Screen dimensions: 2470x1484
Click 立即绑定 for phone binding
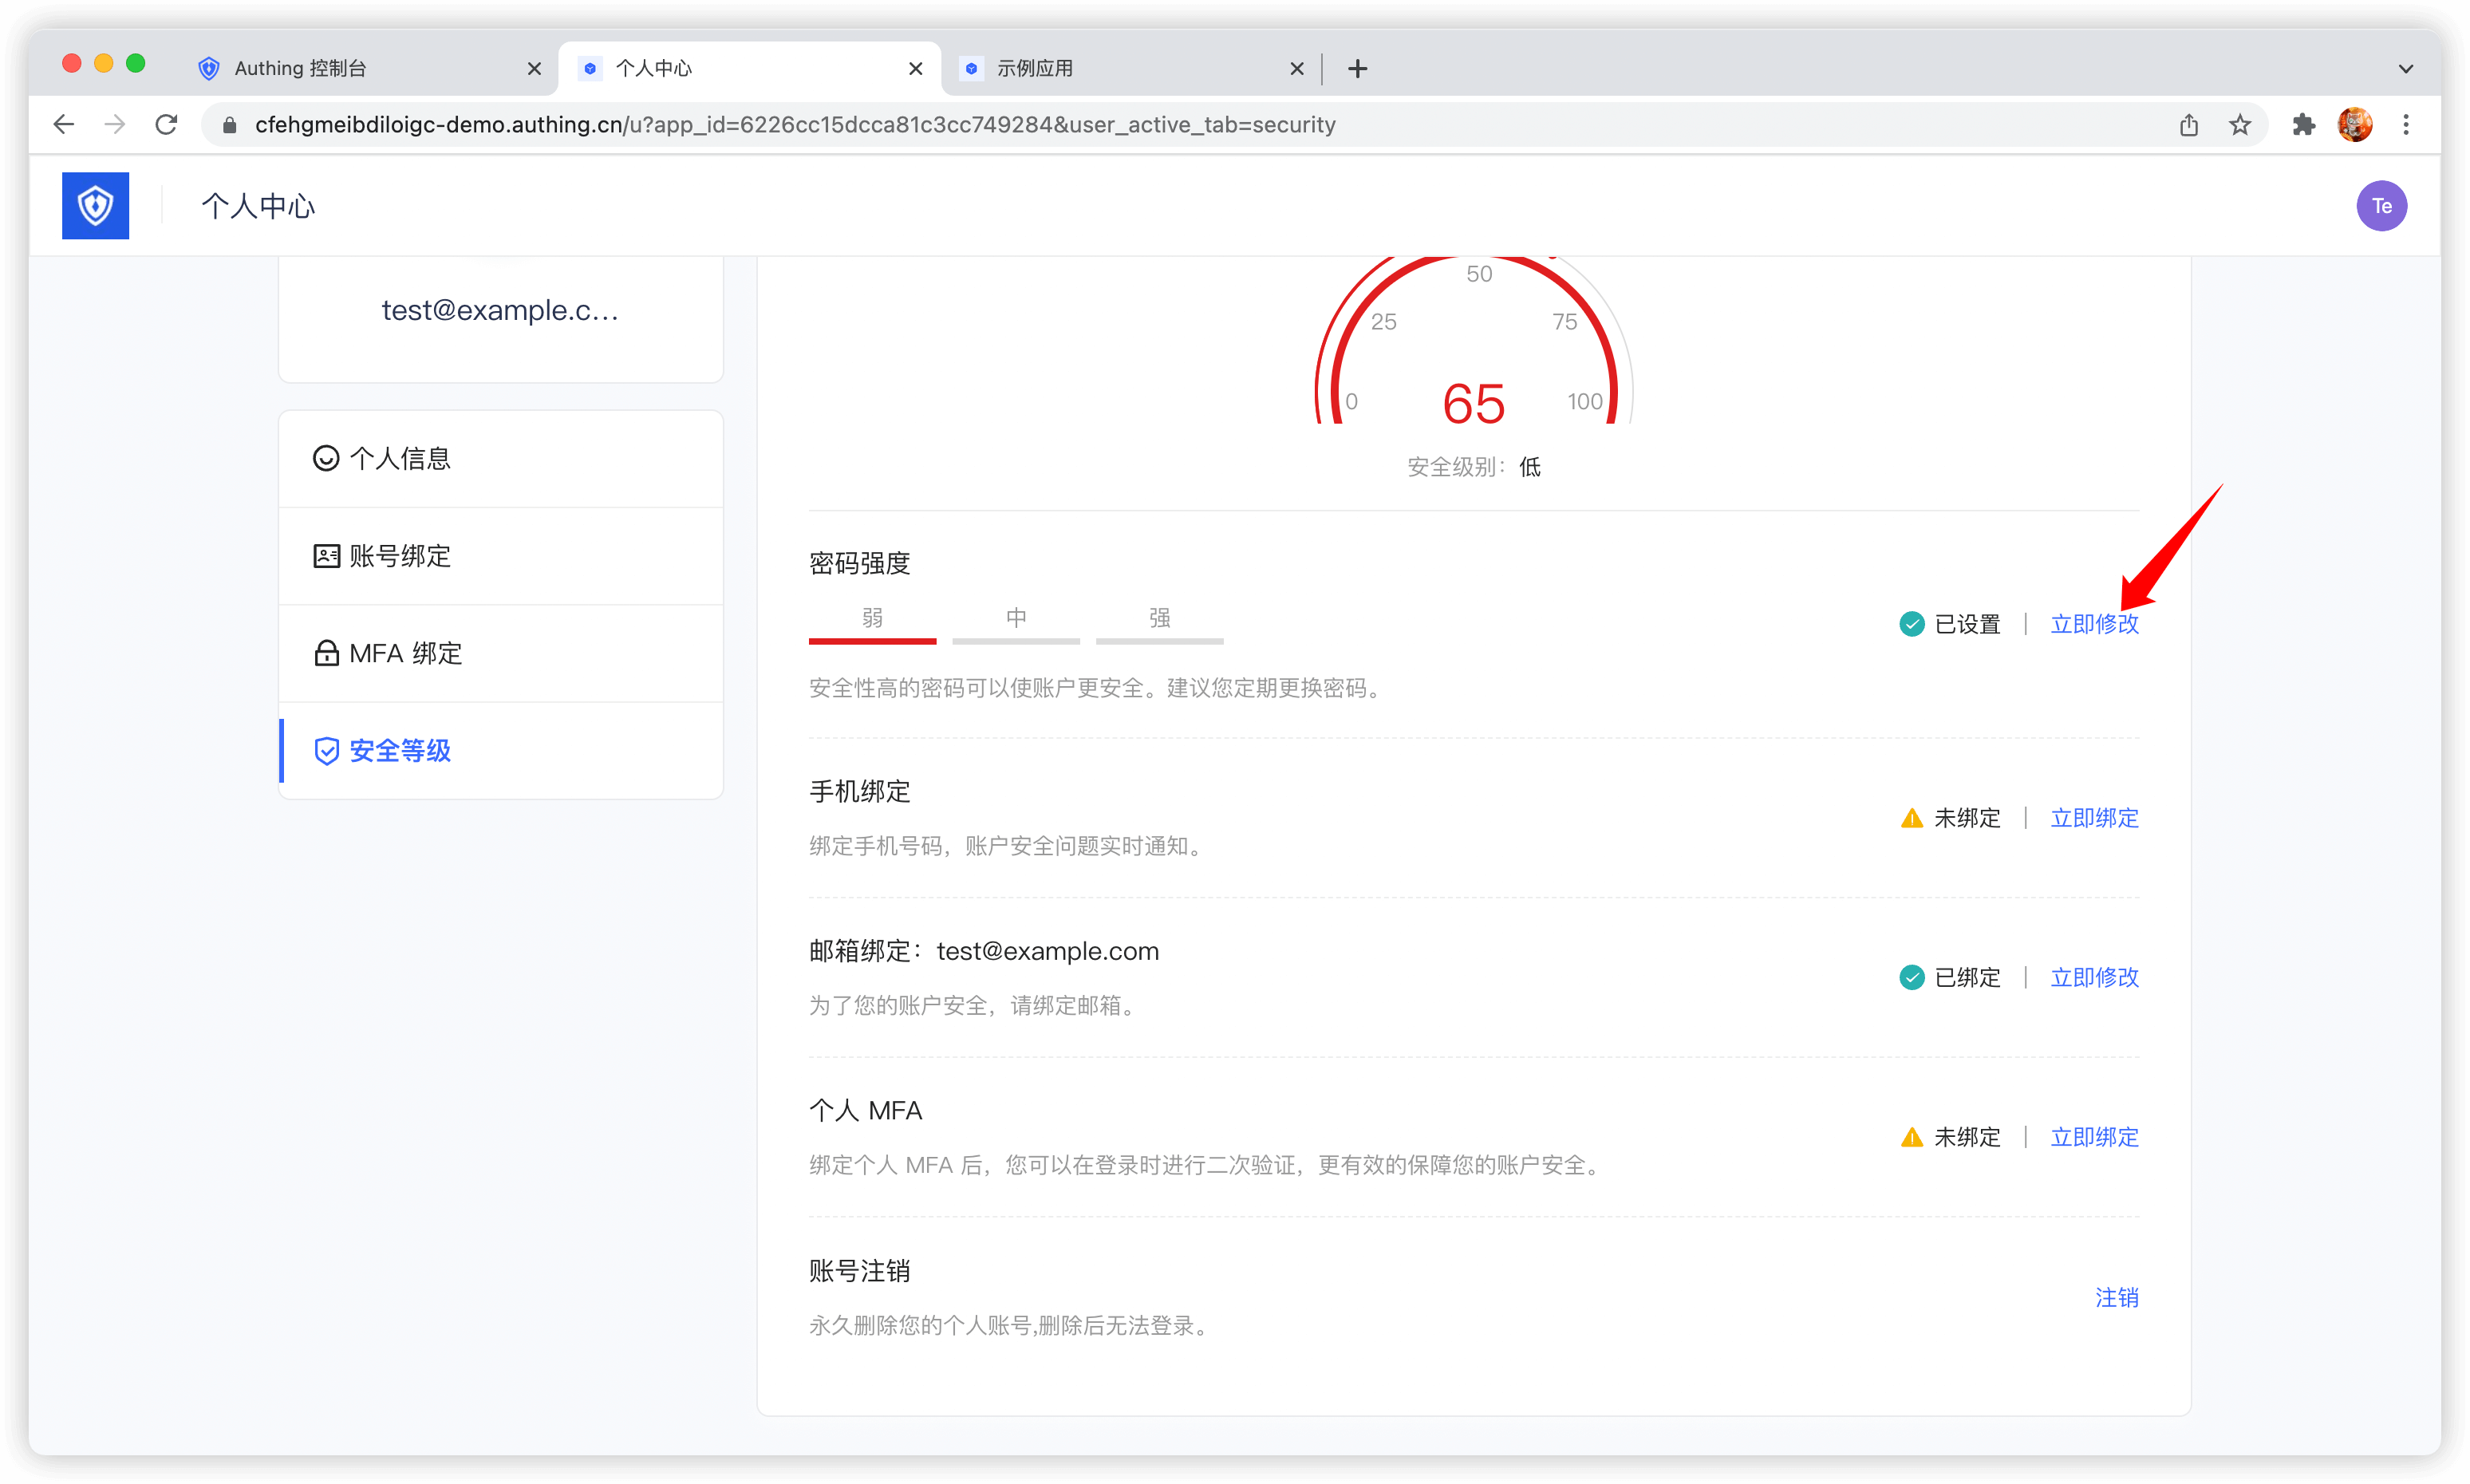click(2094, 818)
